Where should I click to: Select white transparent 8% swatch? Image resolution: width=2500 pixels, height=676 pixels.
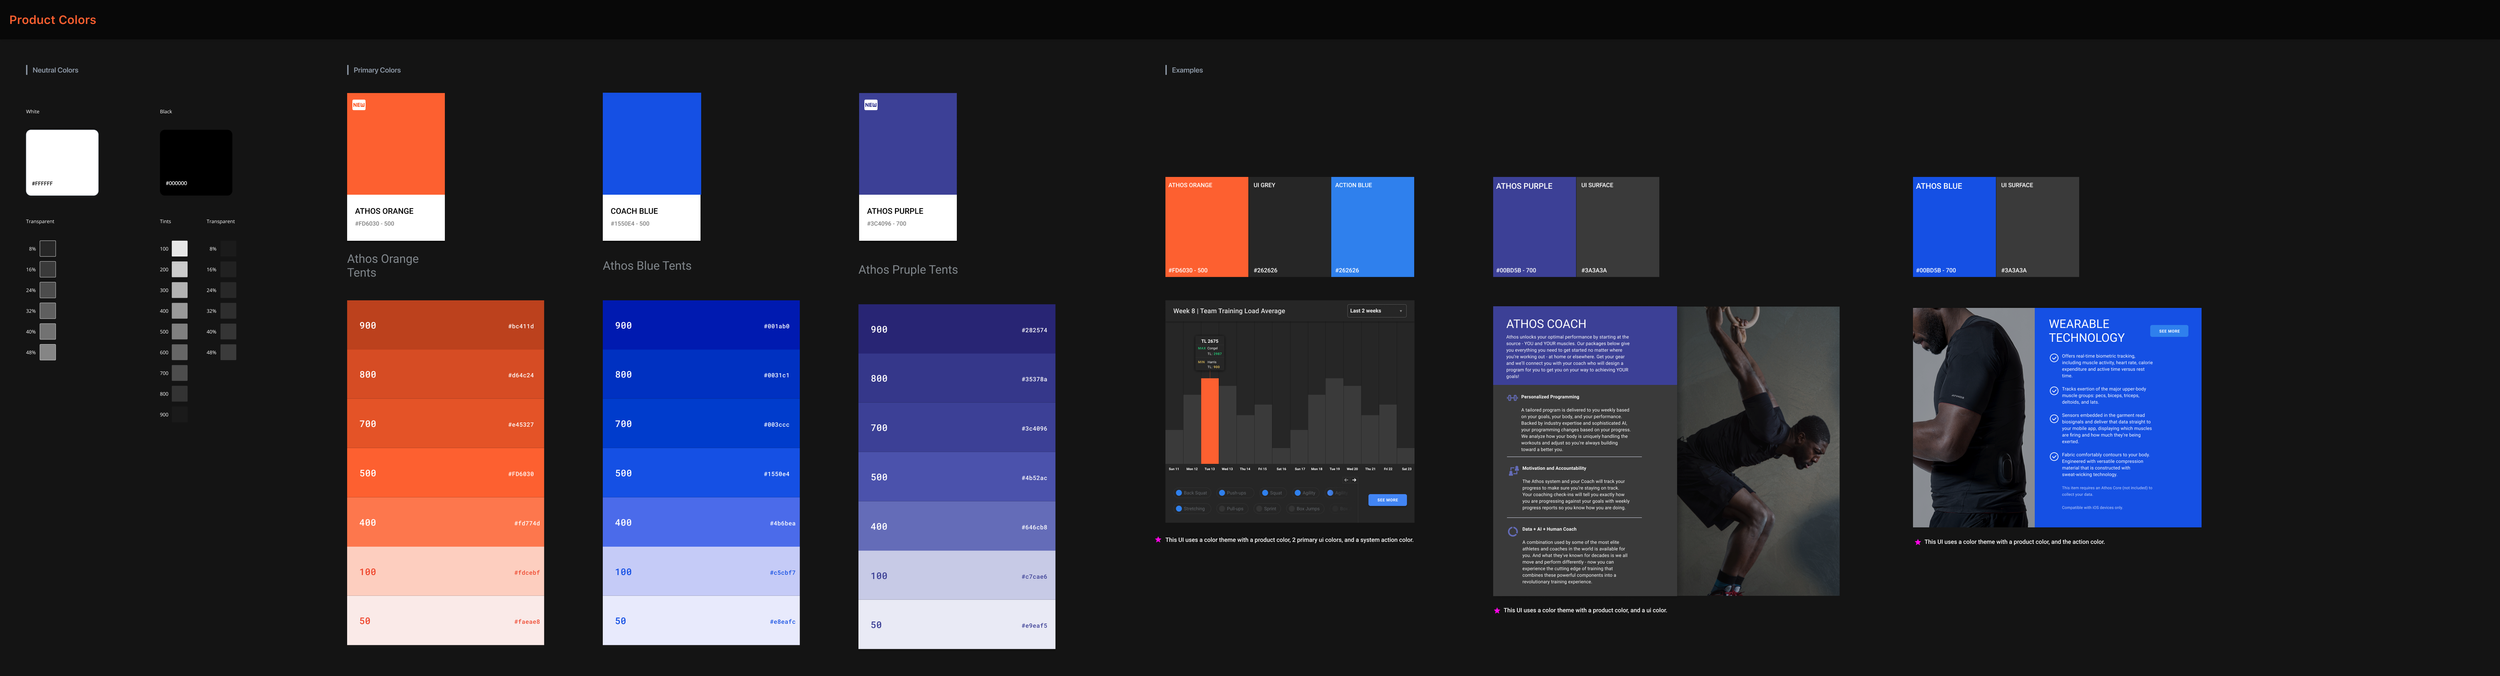click(x=48, y=248)
